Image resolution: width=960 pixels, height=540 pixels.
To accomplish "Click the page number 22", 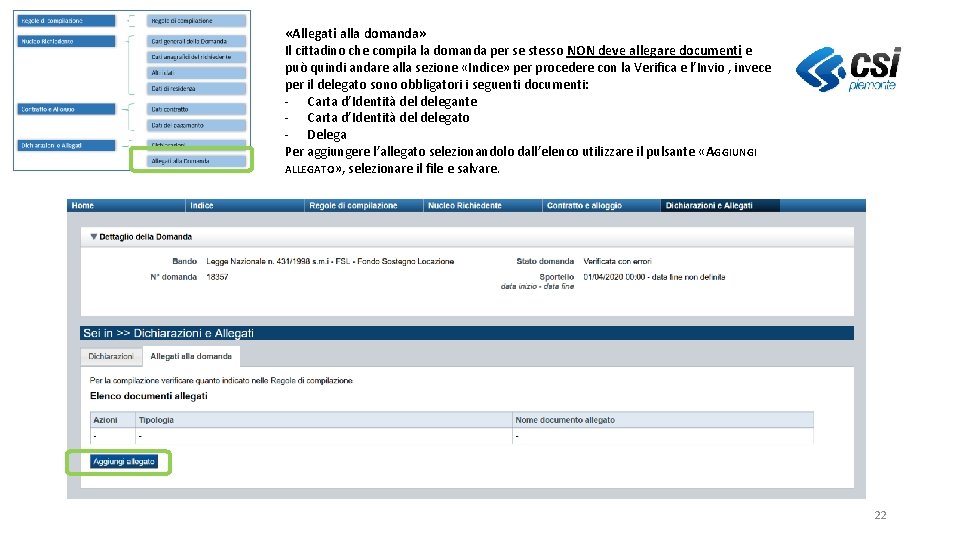I will tap(880, 516).
